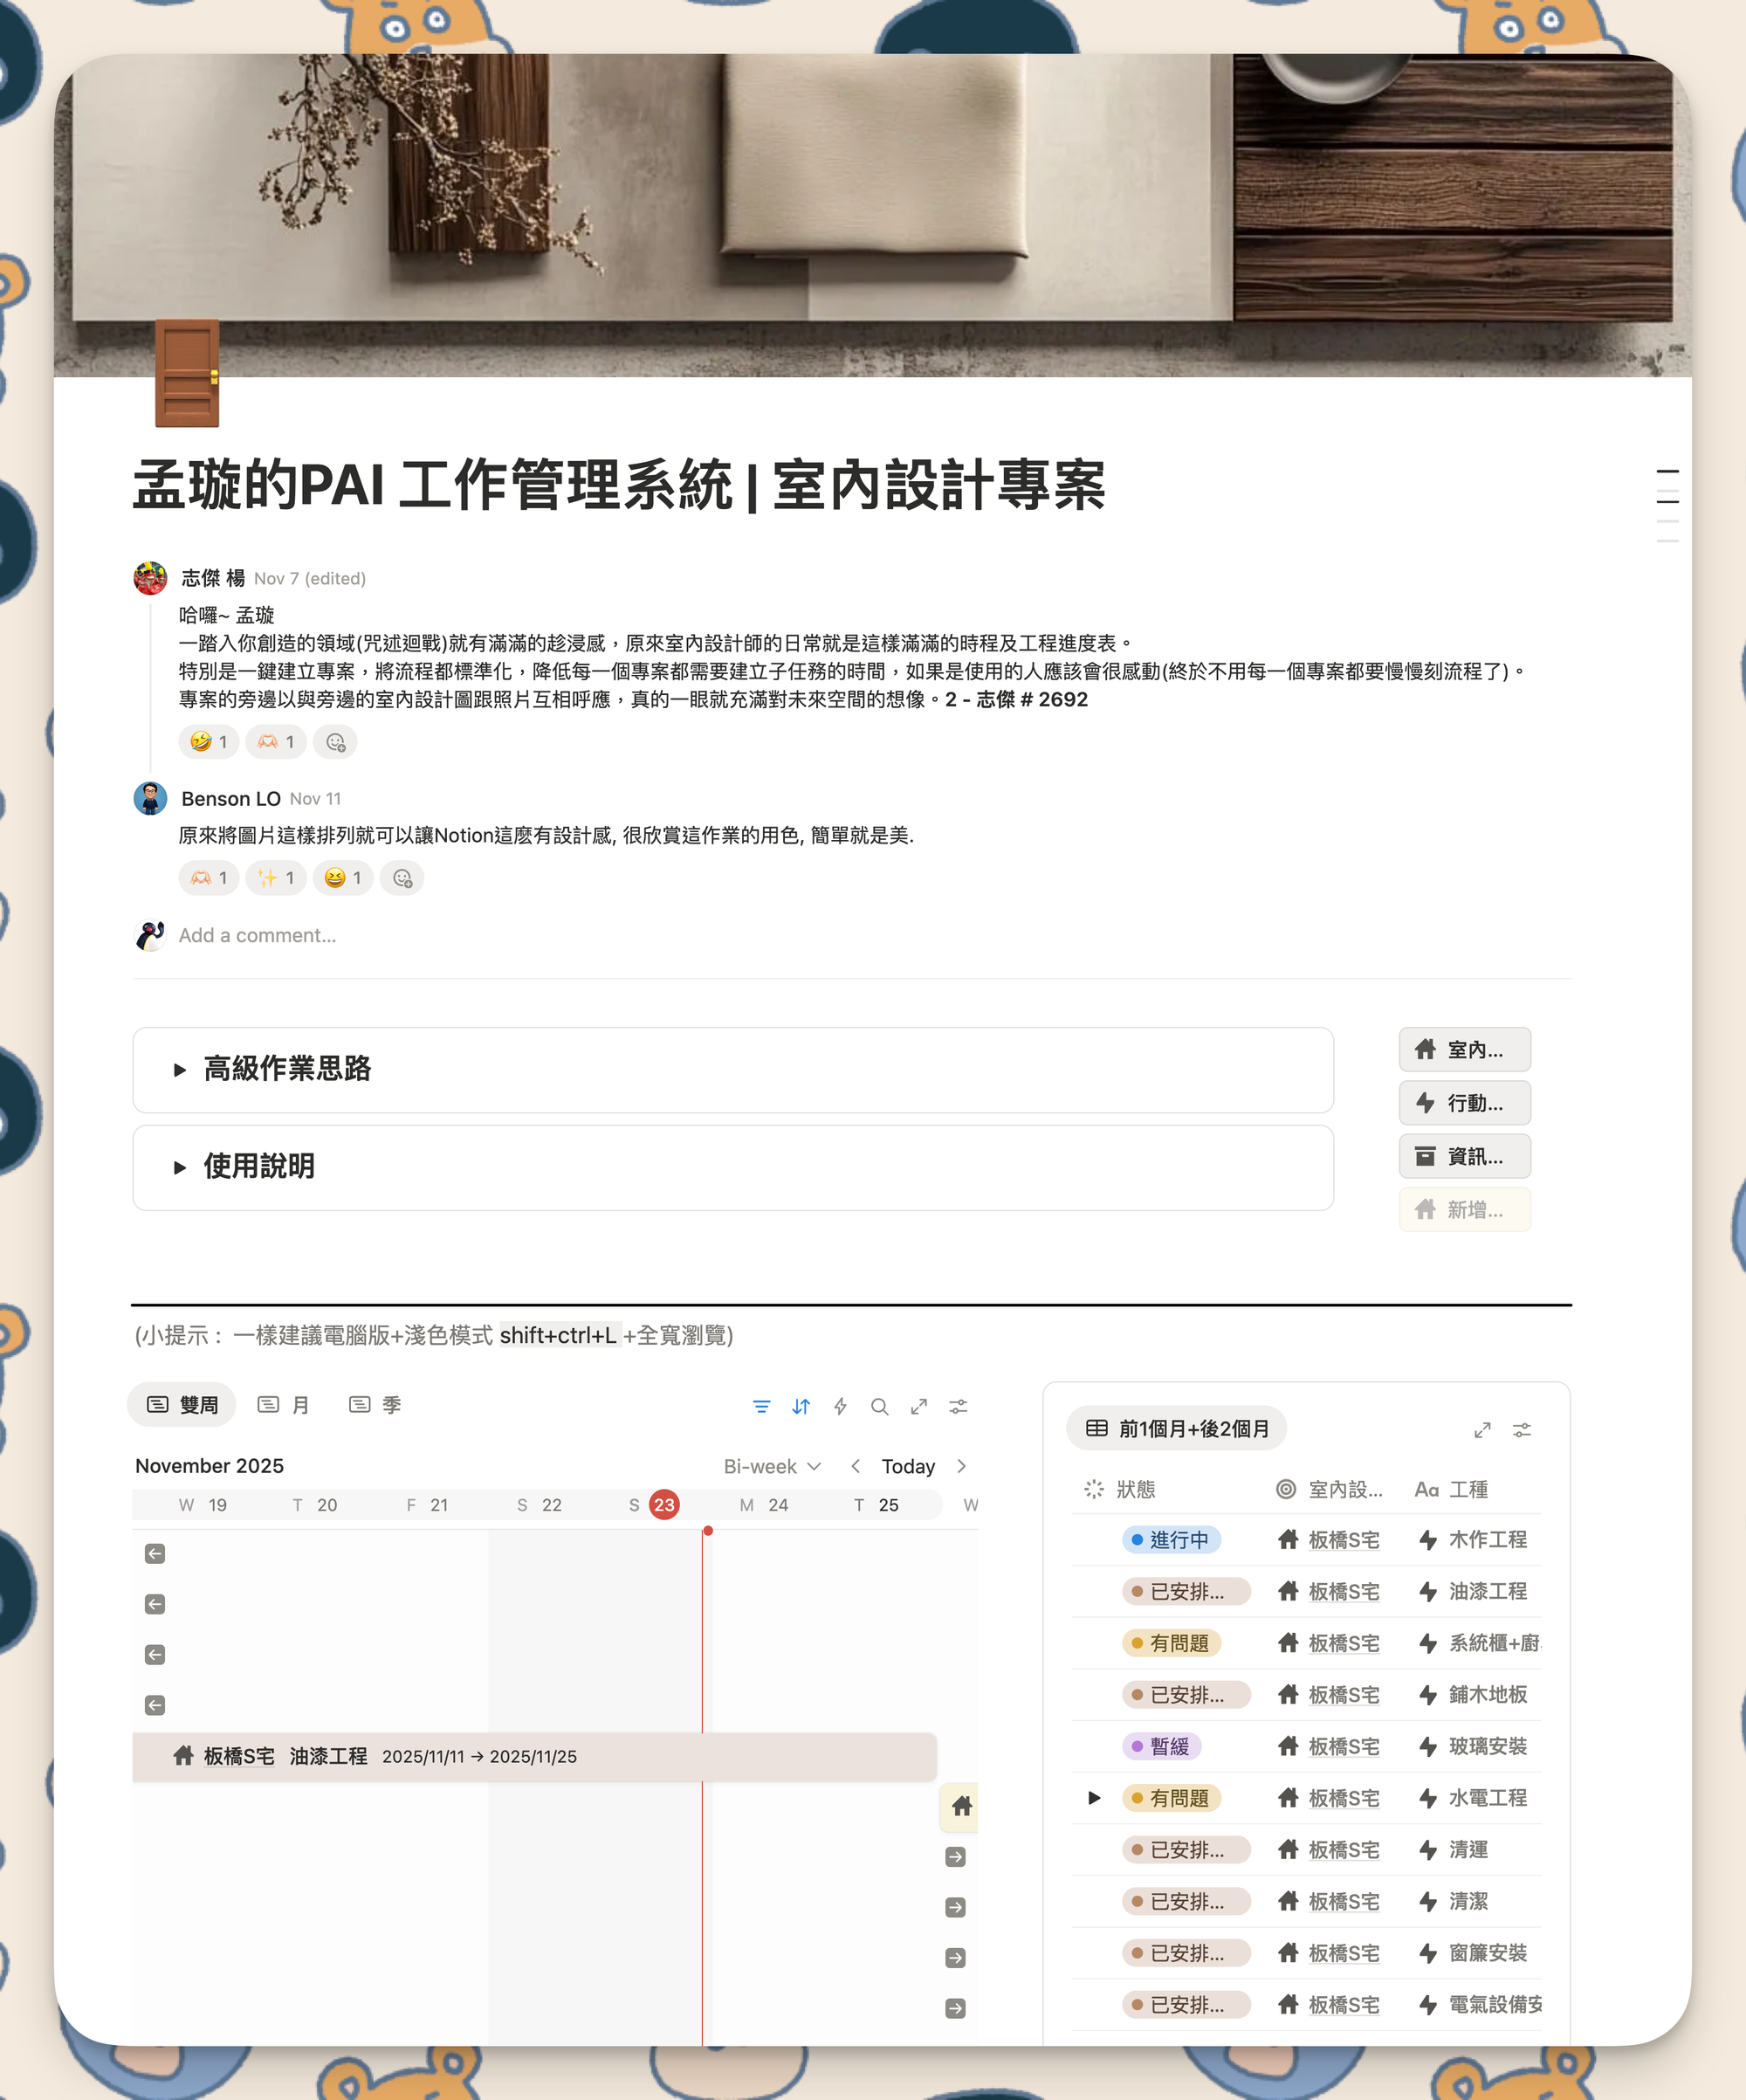Click the search magnifier icon in timeline toolbar
Image resolution: width=1746 pixels, height=2100 pixels.
(879, 1407)
